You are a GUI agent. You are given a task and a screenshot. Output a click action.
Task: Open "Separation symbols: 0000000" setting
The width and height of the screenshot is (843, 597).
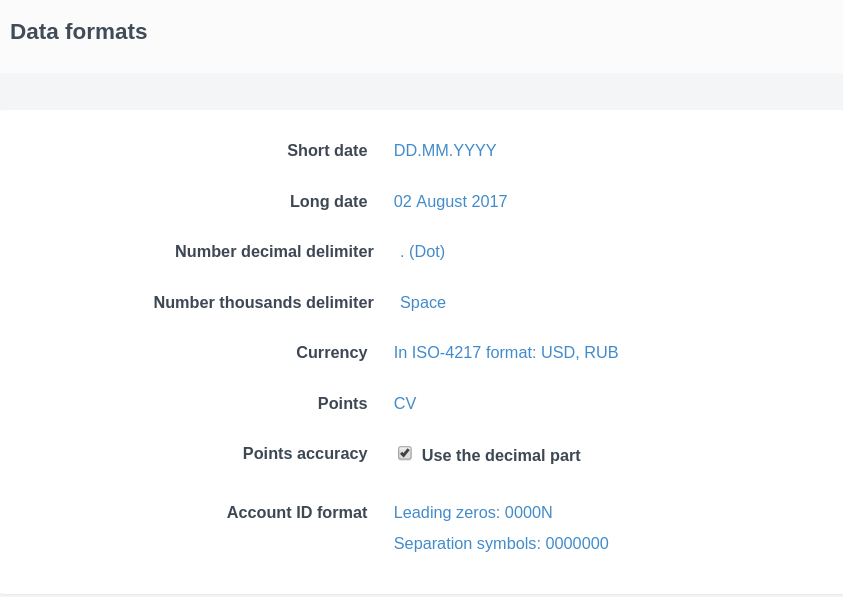point(501,544)
